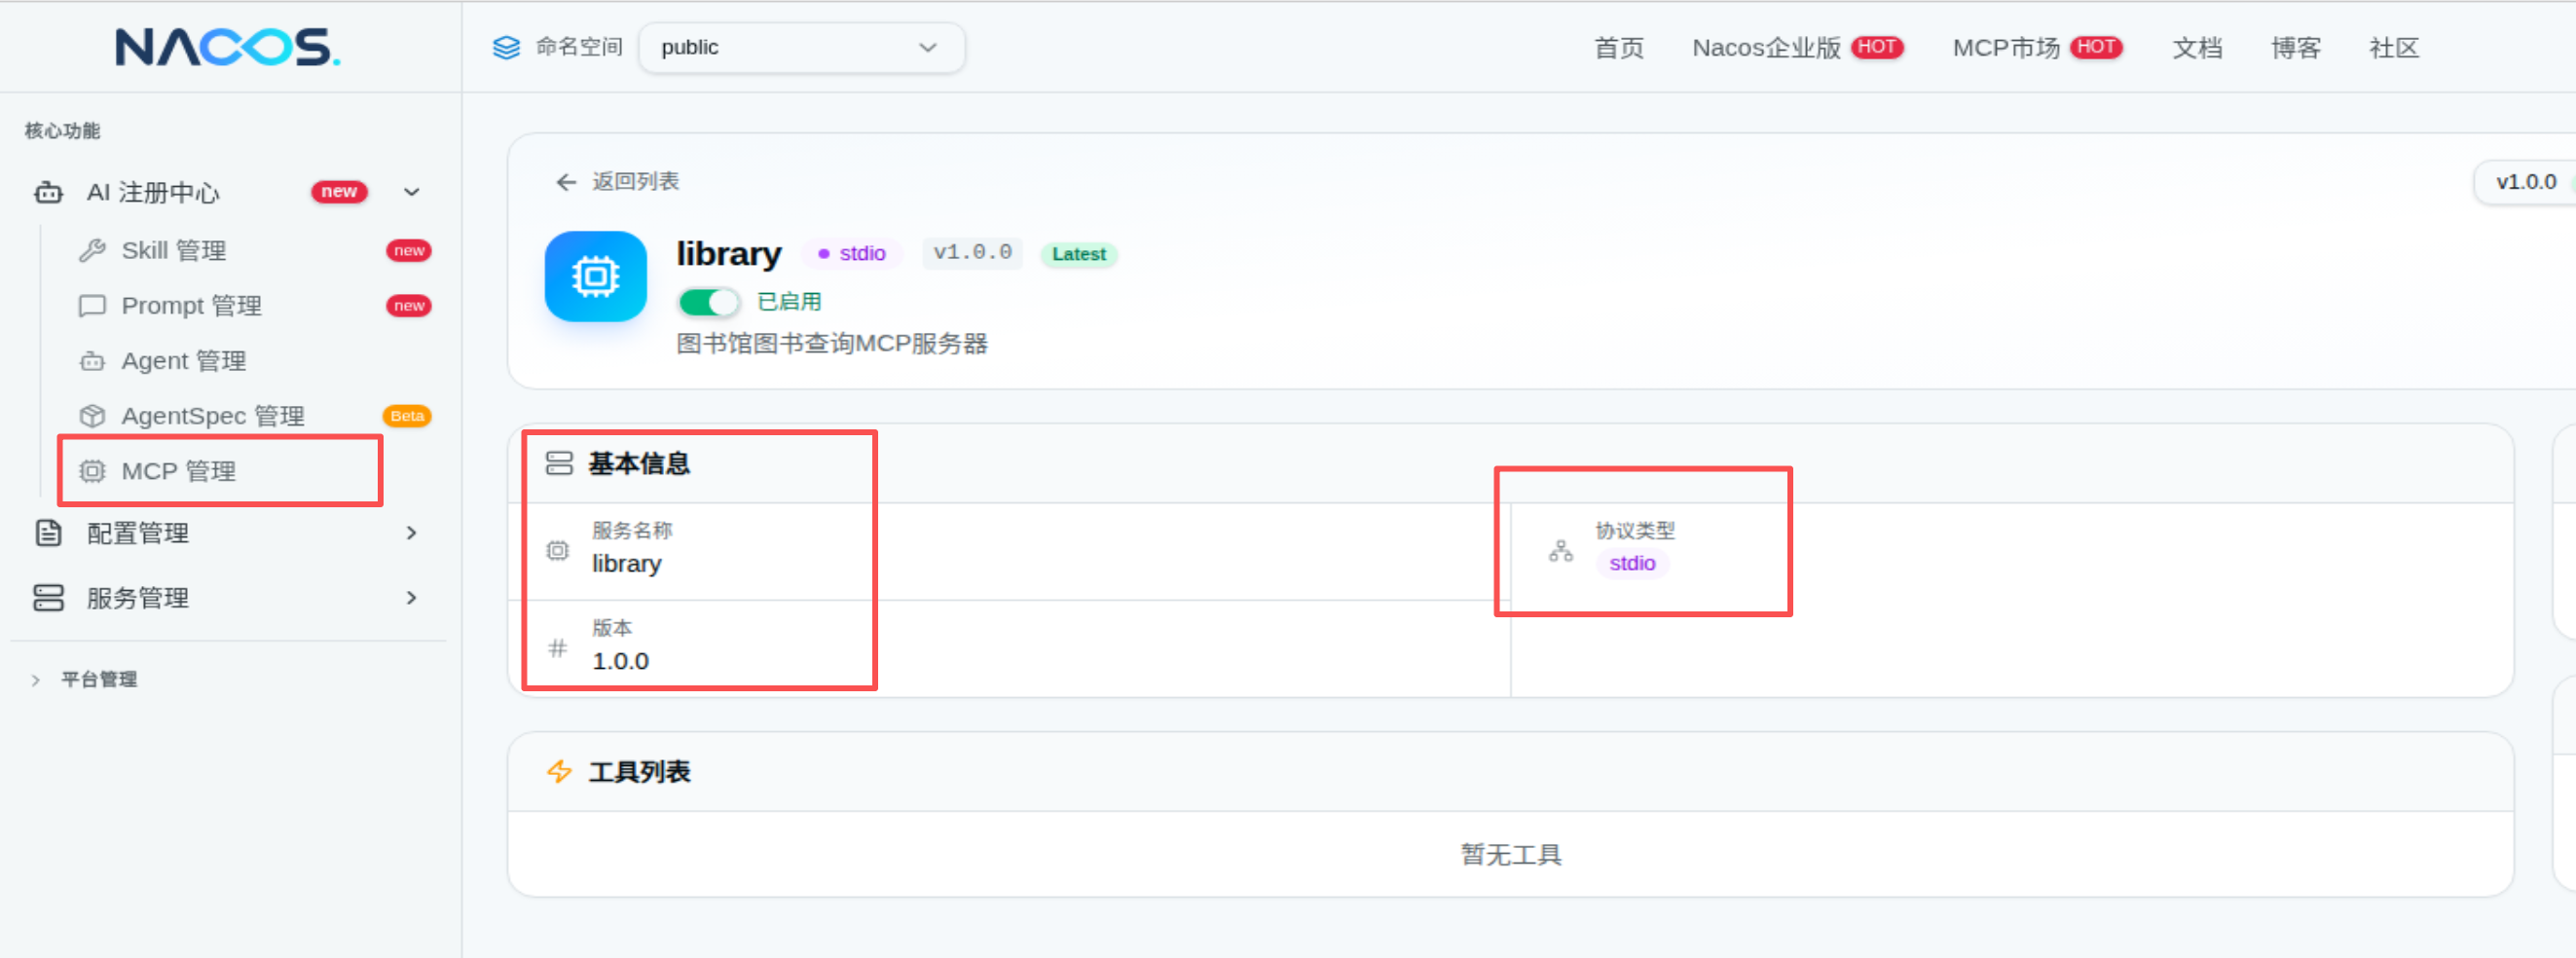Click the v1.0.0 version tag in header
Screen dimensions: 2576x958
[x=972, y=252]
